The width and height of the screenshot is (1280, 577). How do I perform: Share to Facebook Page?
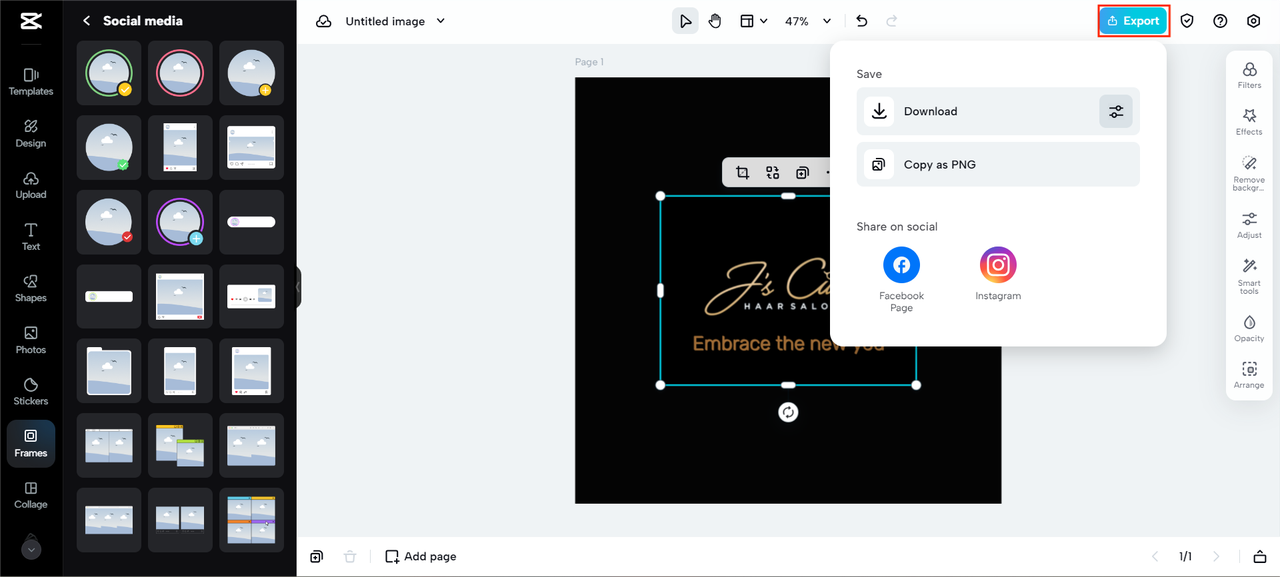coord(901,279)
